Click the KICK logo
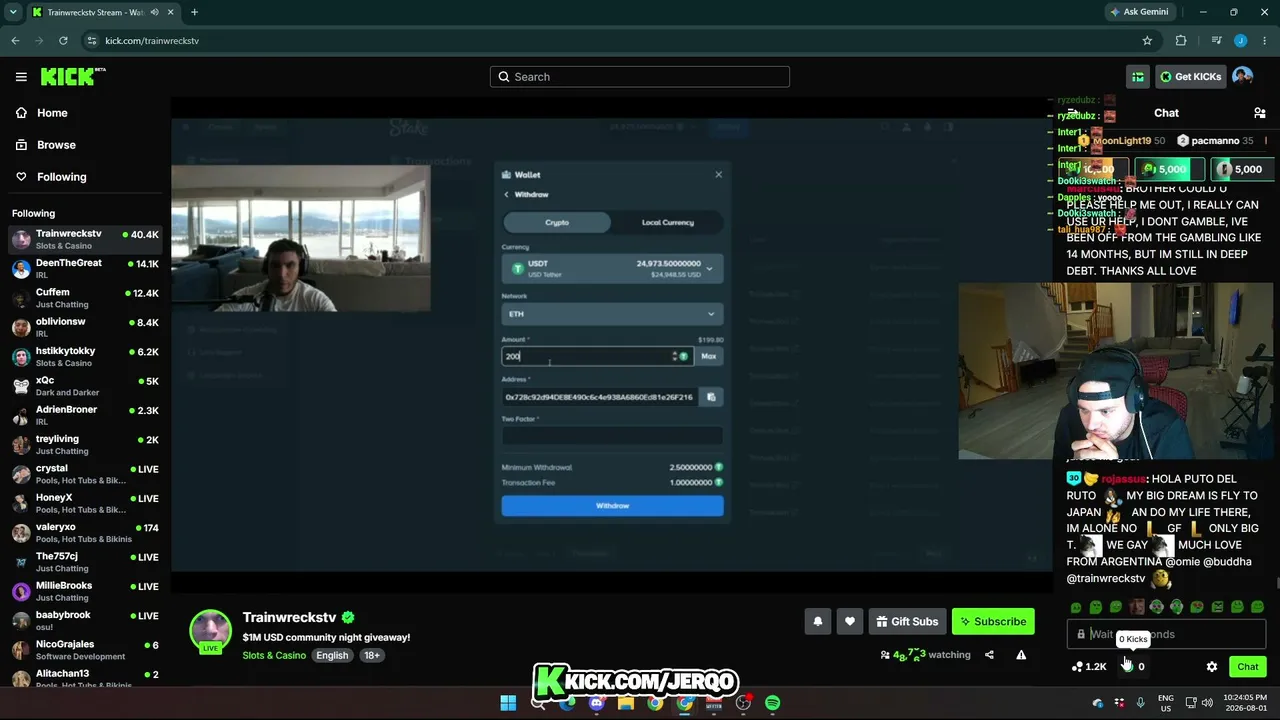Screen dimensions: 1280x720 point(72,77)
